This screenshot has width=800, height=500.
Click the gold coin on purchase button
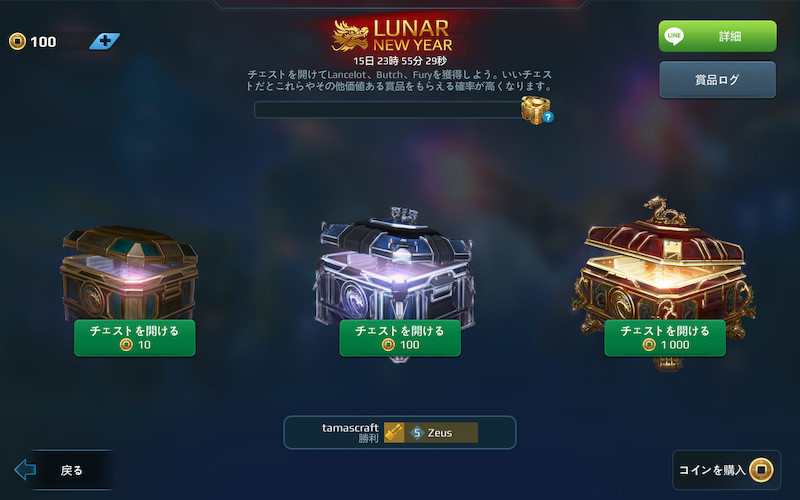[761, 469]
